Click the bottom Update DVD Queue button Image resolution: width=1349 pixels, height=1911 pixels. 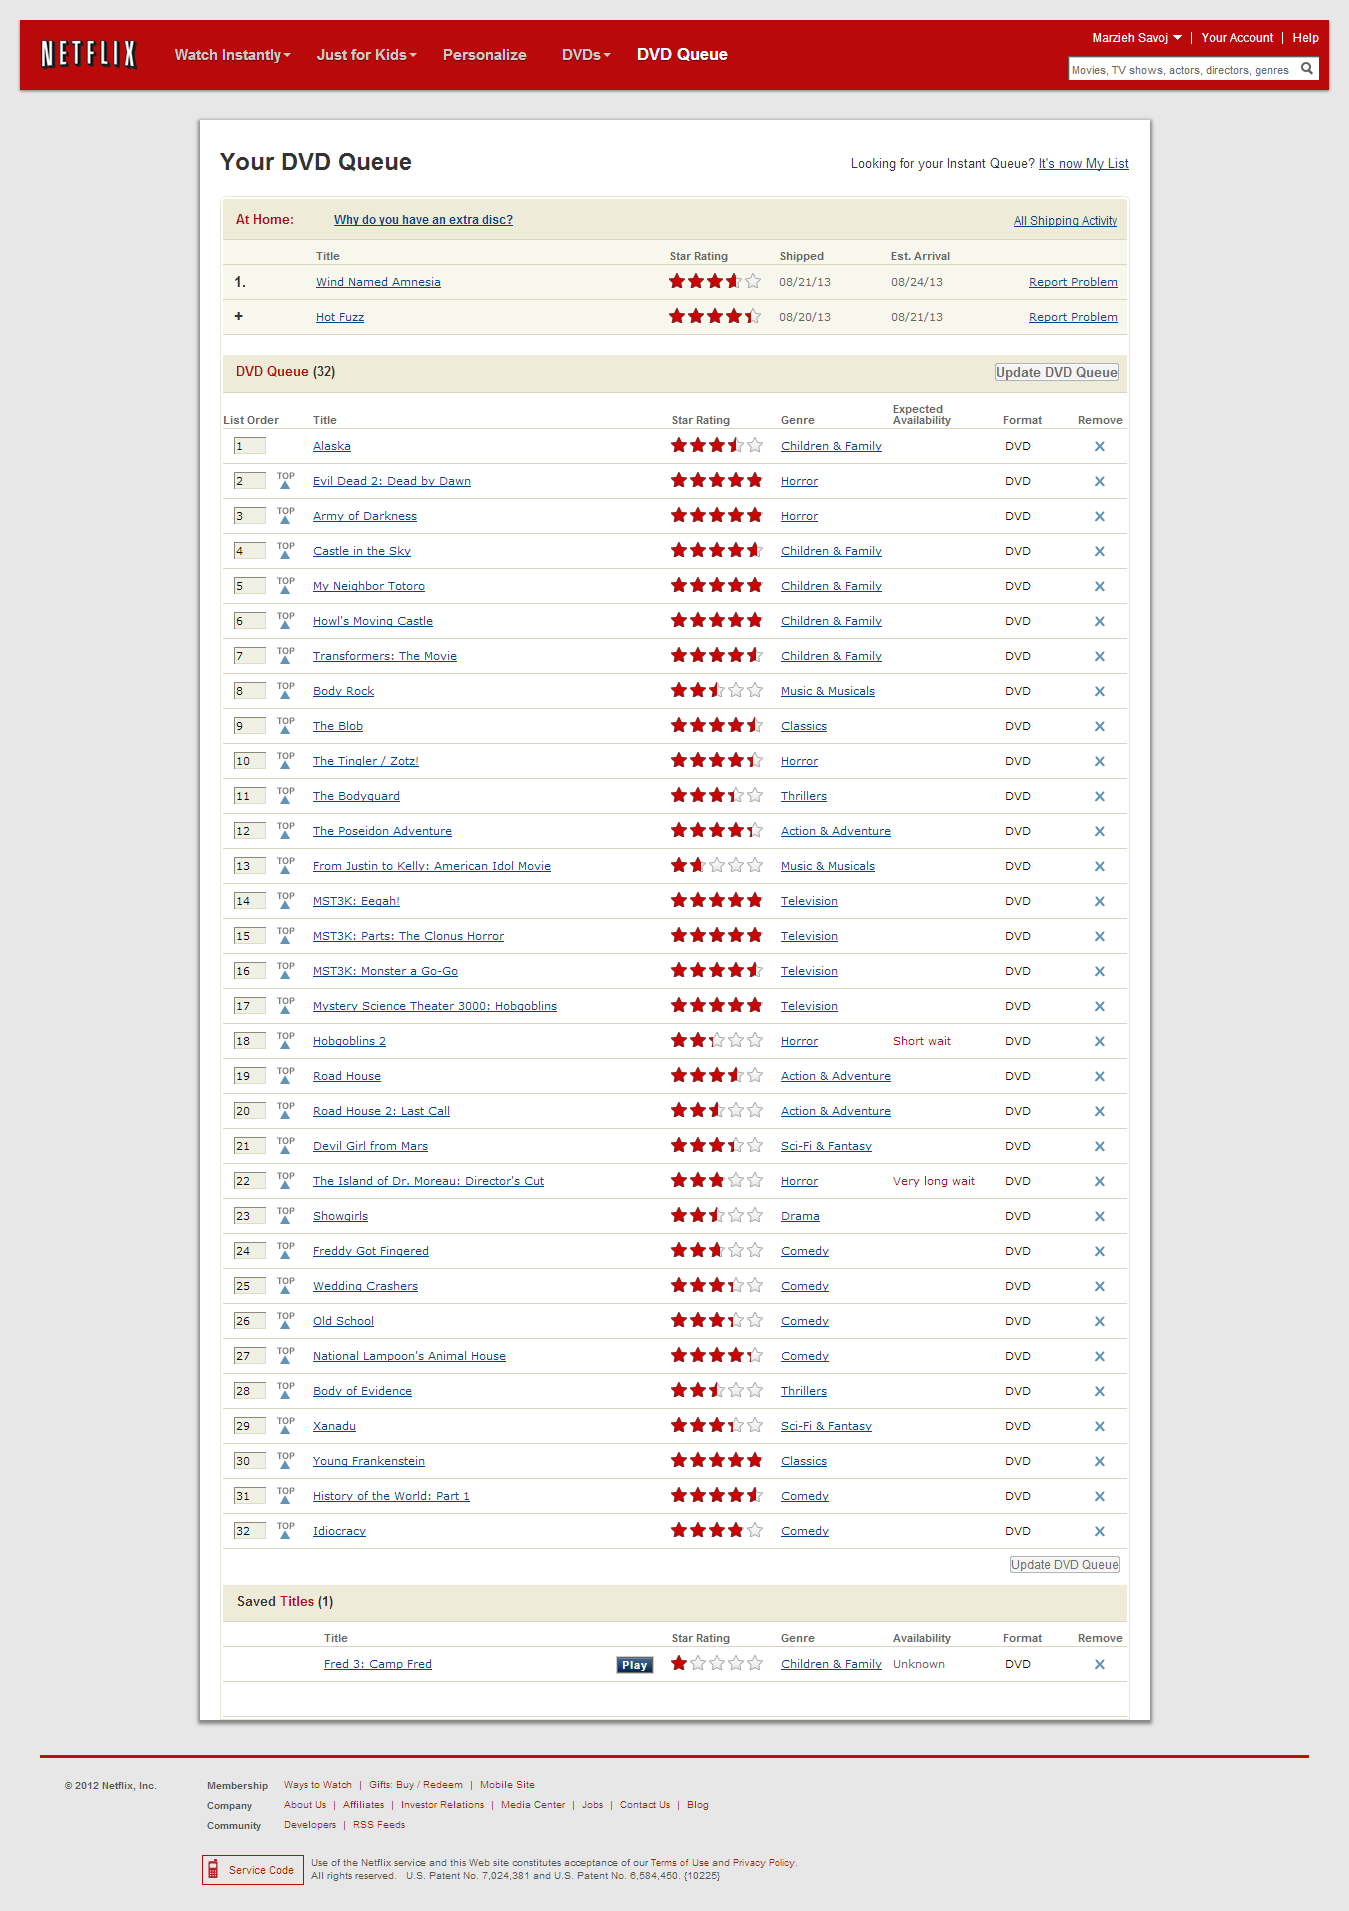[x=1065, y=1565]
